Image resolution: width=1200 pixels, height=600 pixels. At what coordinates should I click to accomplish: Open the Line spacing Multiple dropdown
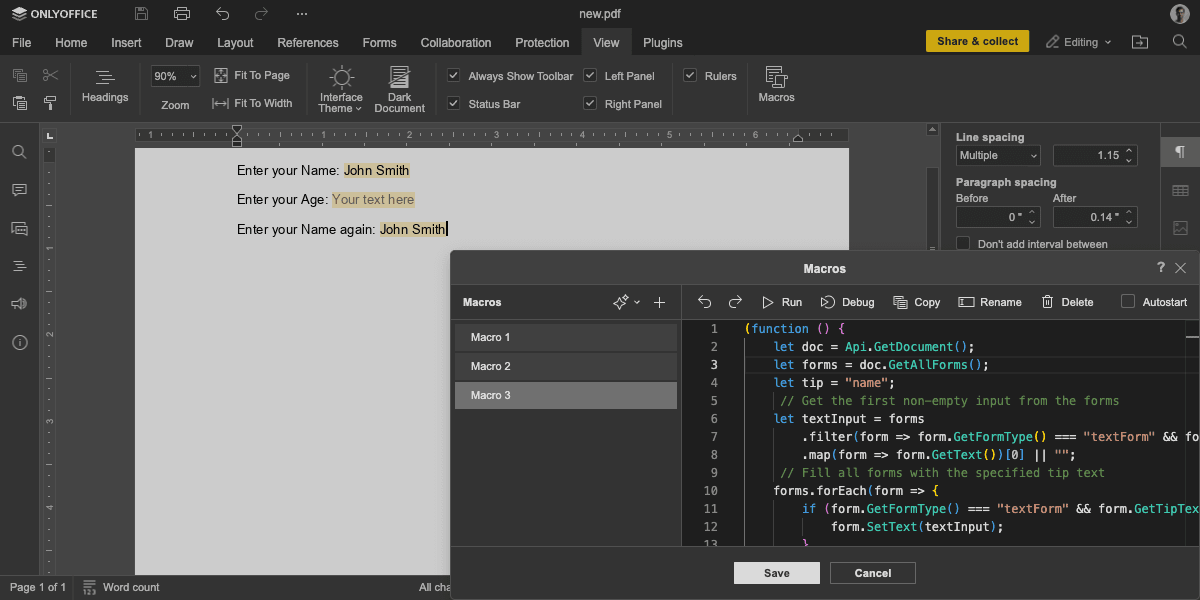998,155
